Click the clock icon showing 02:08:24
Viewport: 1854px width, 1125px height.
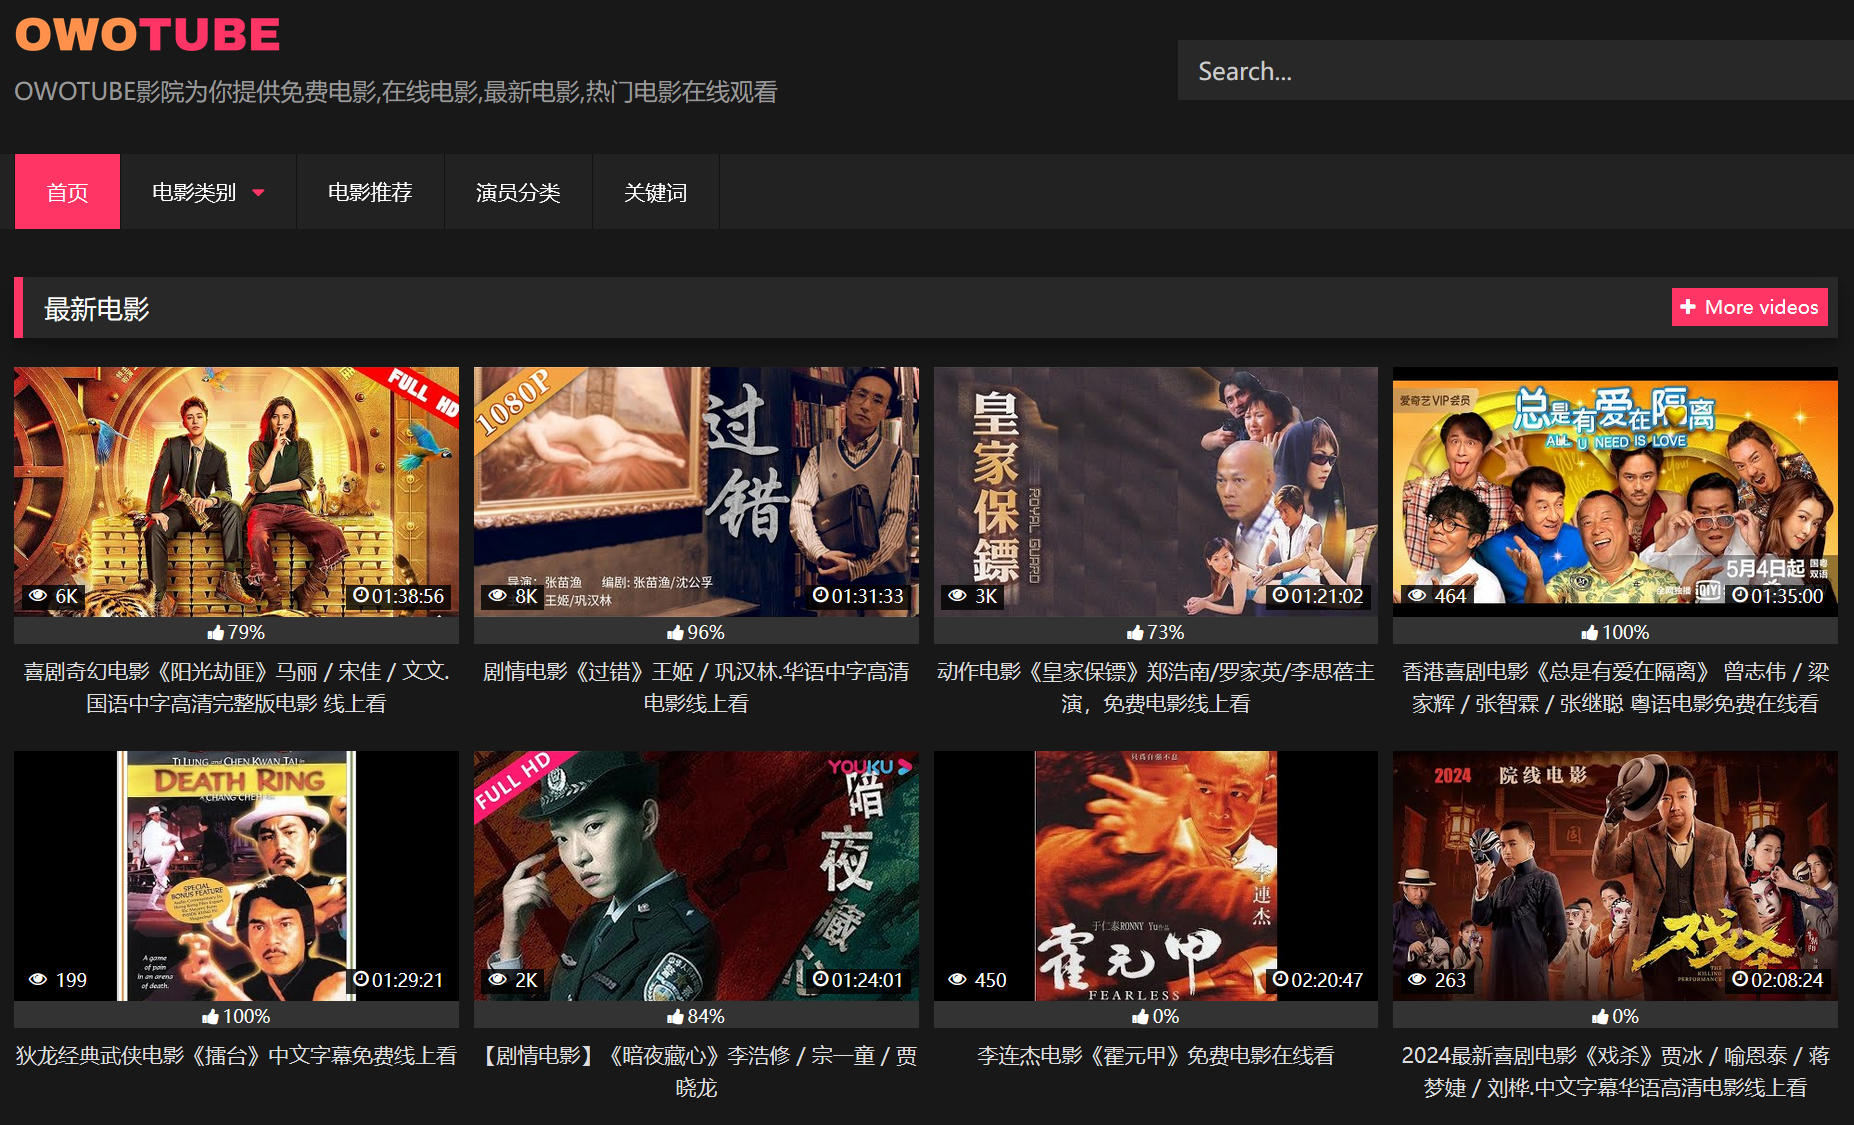point(1739,980)
